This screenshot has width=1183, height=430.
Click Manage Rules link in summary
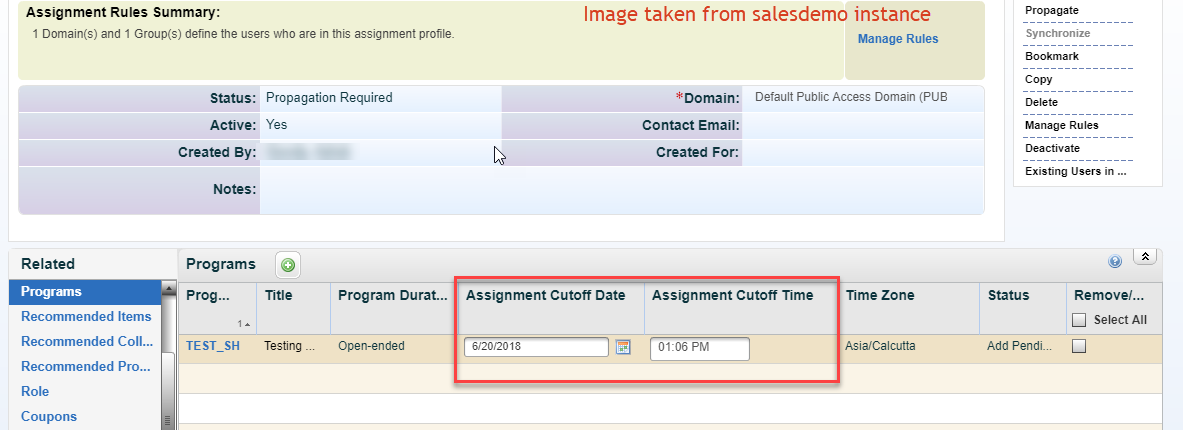click(x=898, y=38)
